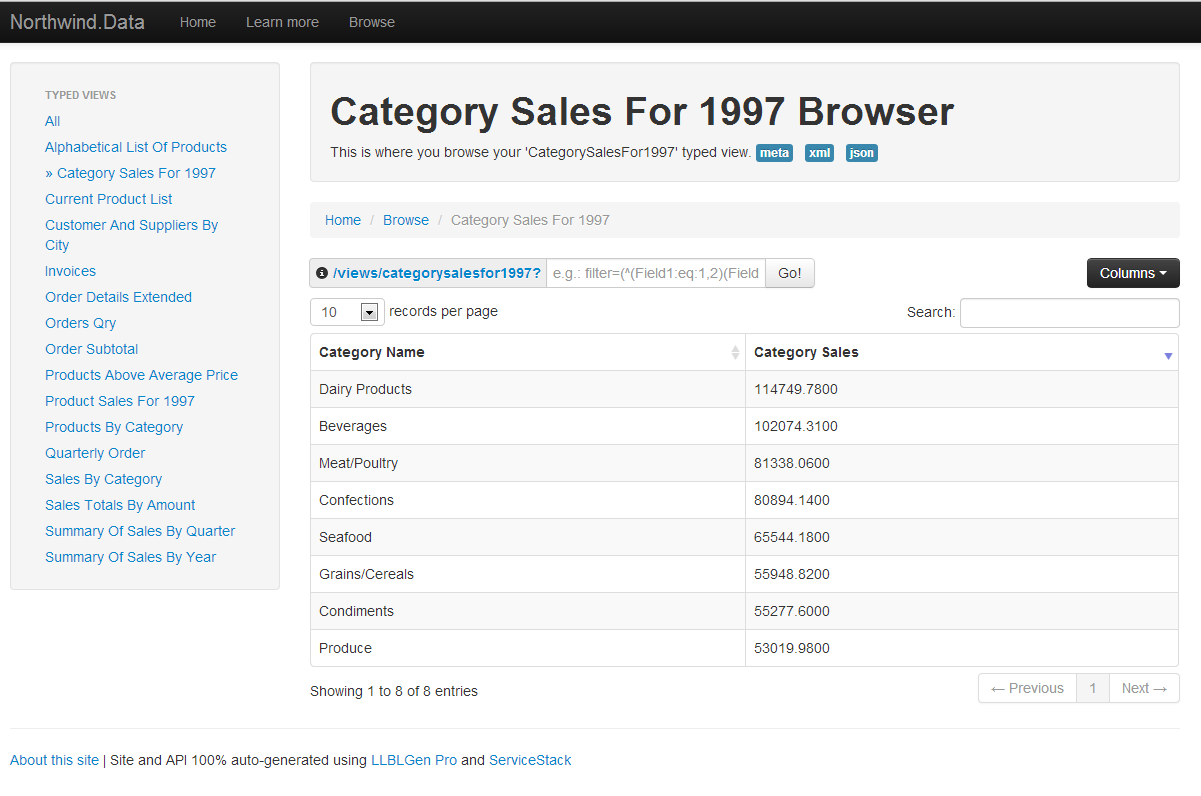Click the descending sort arrow on Category Sales
The width and height of the screenshot is (1201, 796).
click(x=1167, y=356)
